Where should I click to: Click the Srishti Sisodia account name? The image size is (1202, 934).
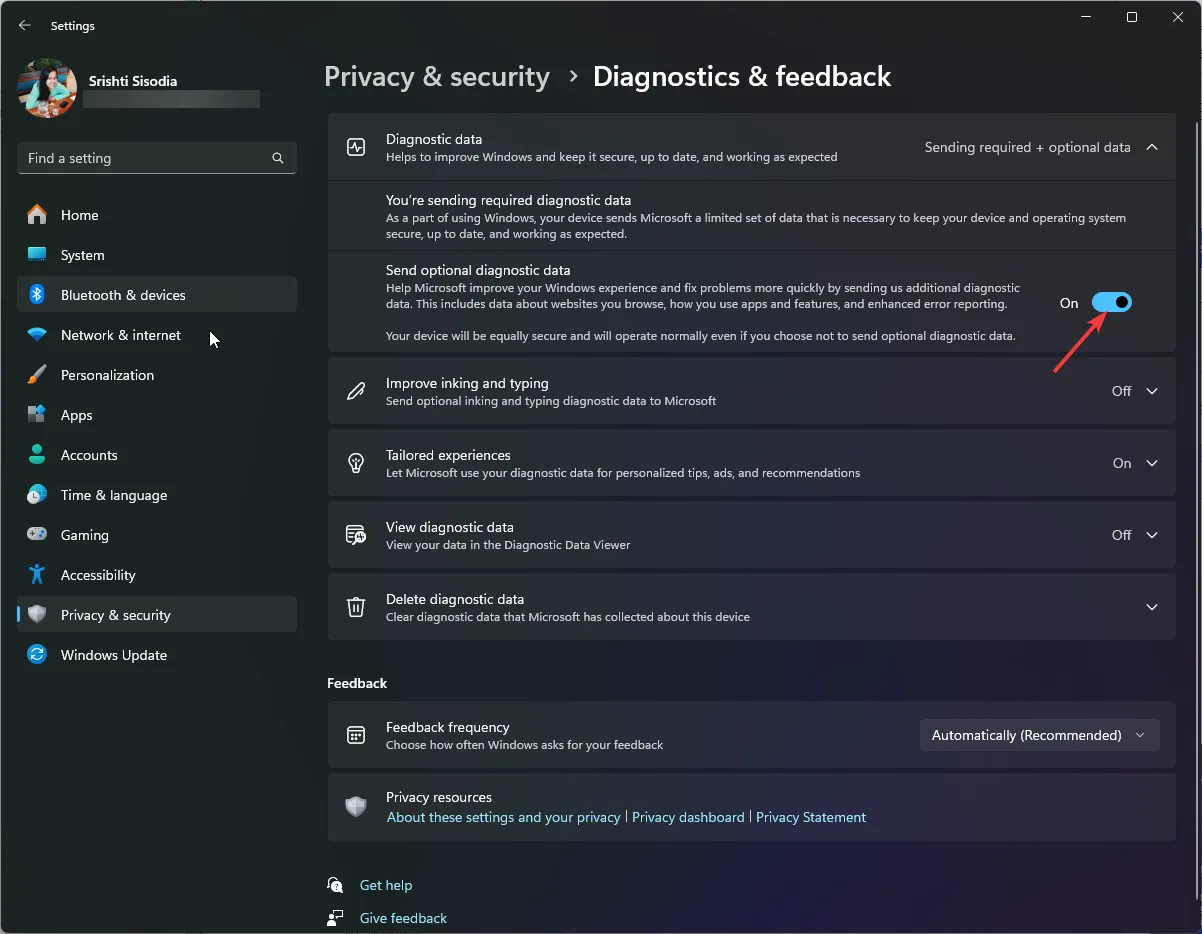[x=133, y=81]
